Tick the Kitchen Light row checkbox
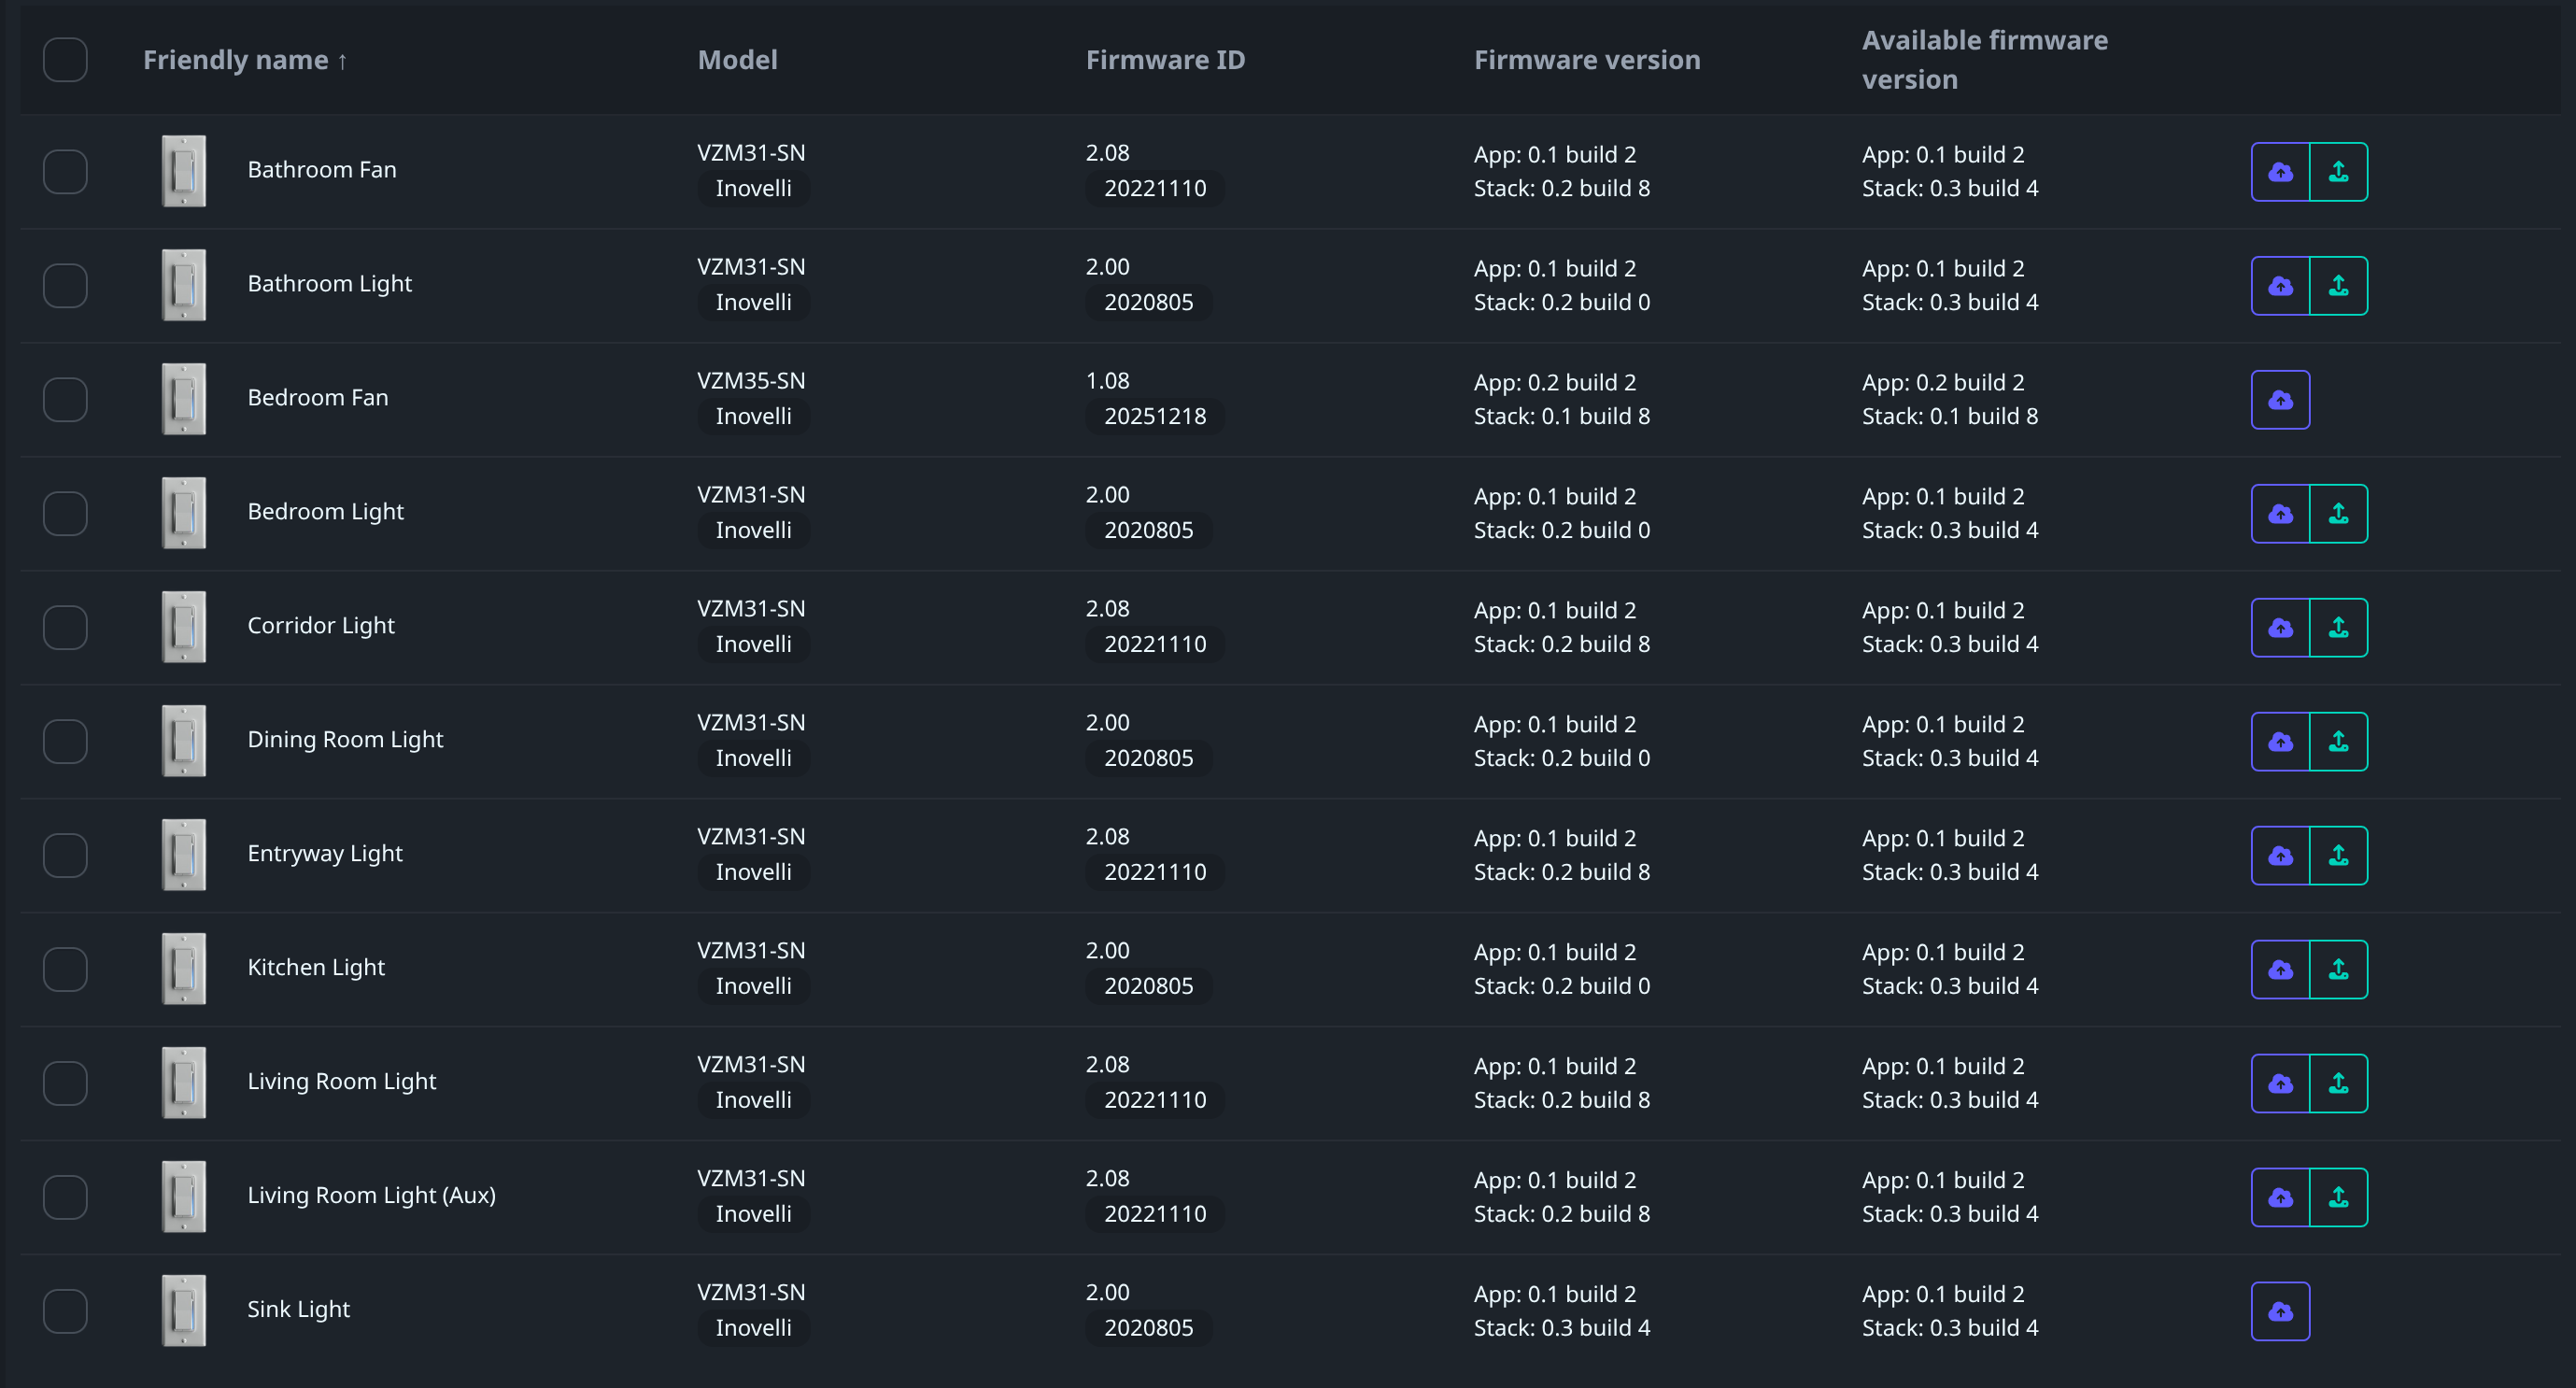The height and width of the screenshot is (1388, 2576). [x=65, y=969]
